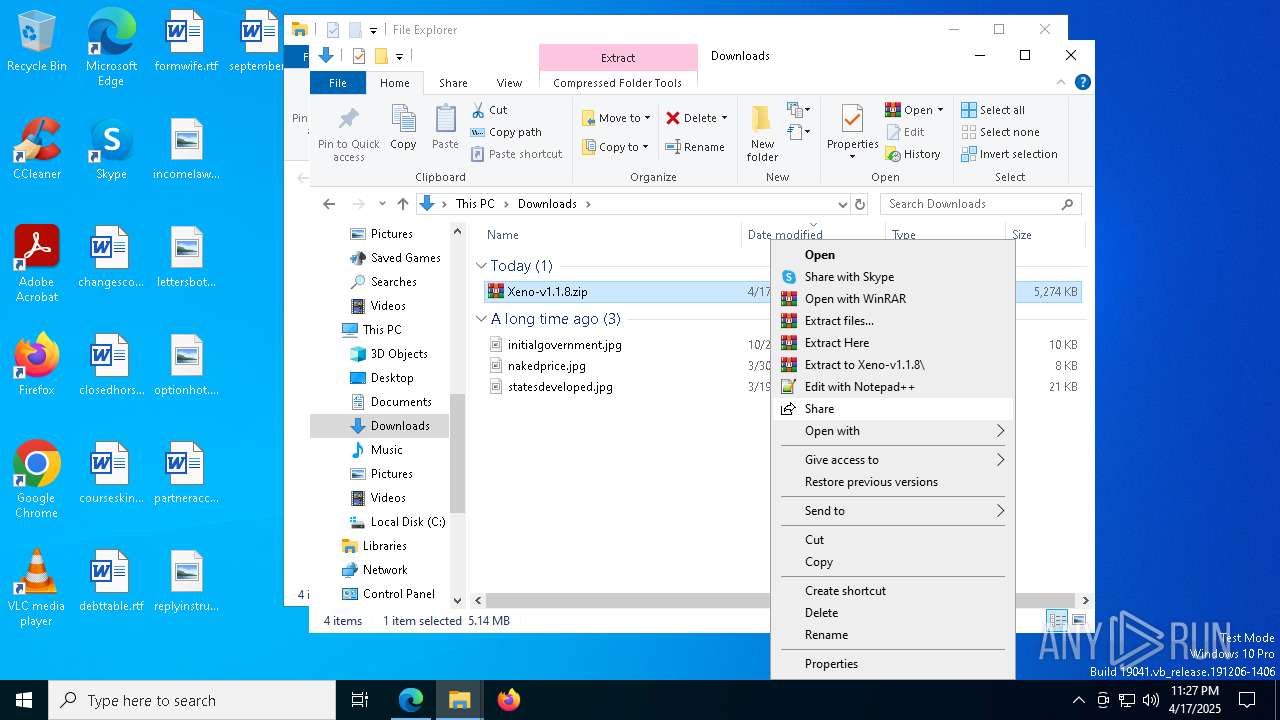
Task: Expand the Delete dropdown arrow
Action: click(724, 118)
